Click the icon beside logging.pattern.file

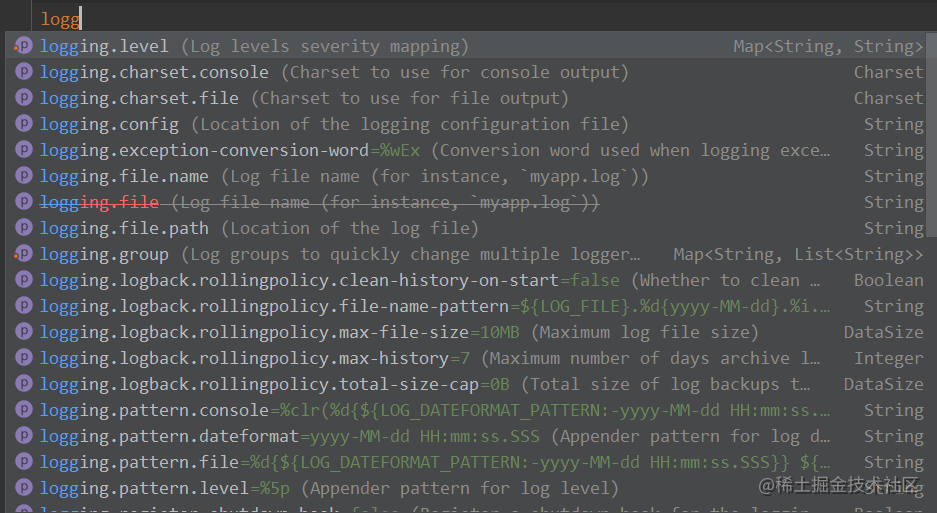point(23,462)
